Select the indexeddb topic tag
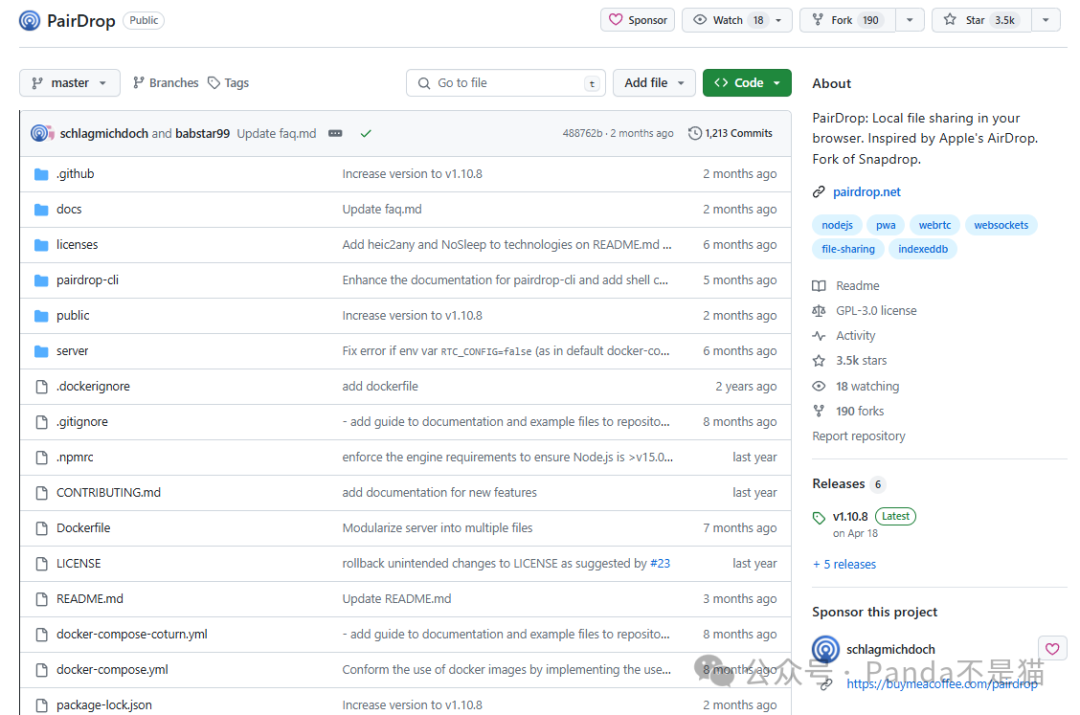The width and height of the screenshot is (1080, 715). coord(923,249)
